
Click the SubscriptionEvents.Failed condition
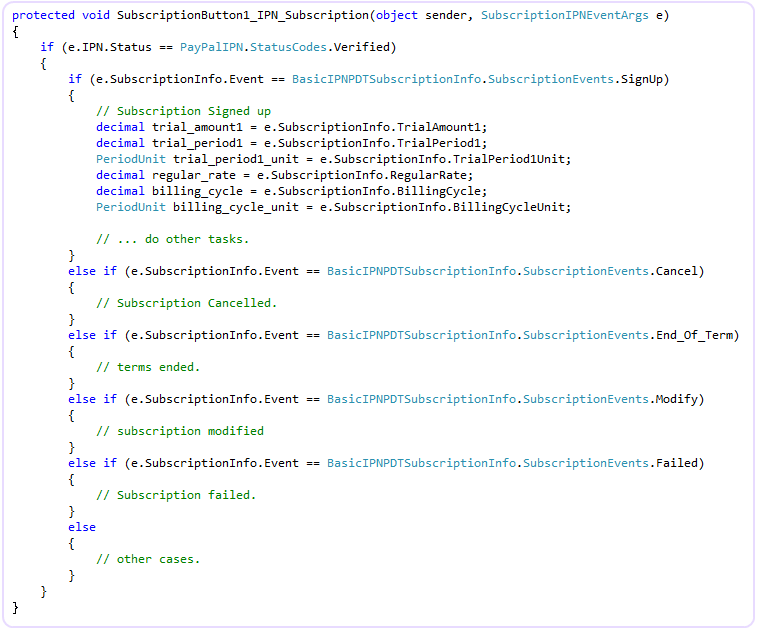613,463
